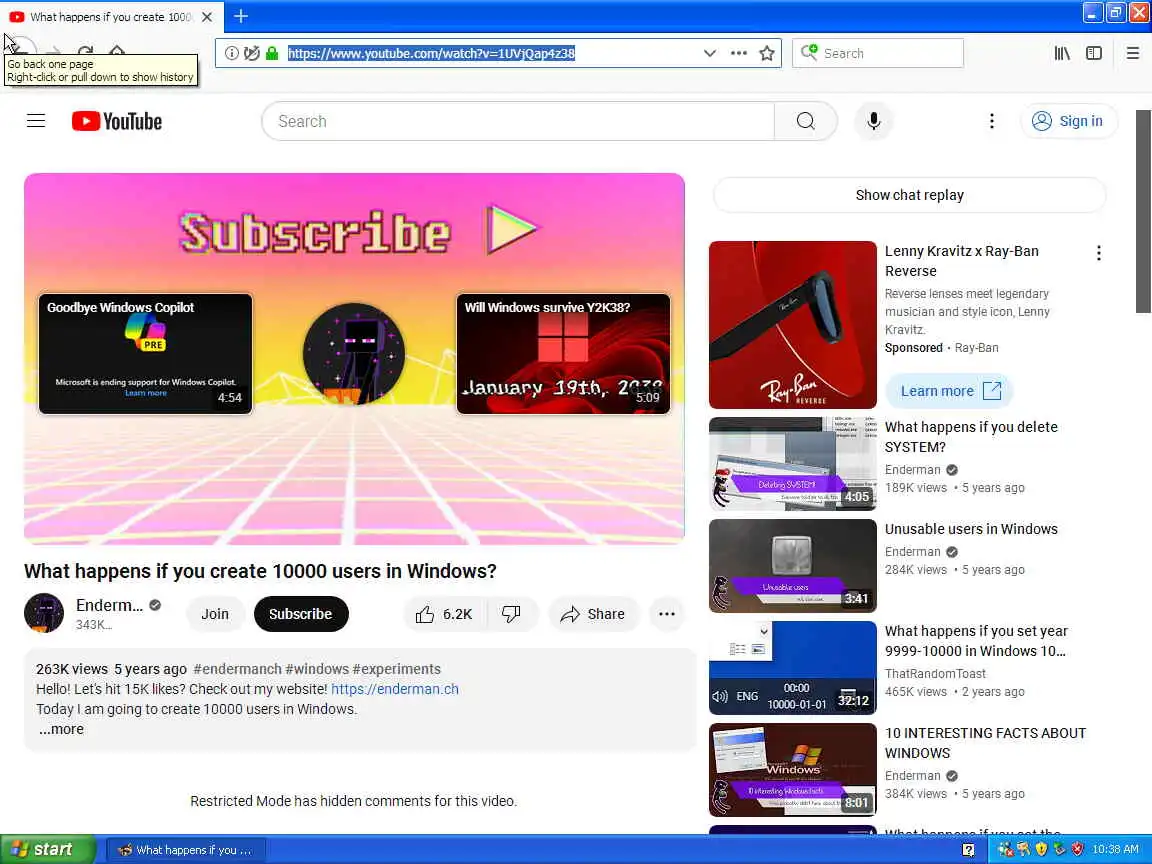1152x864 pixels.
Task: Click help question mark icon in taskbar
Action: pyautogui.click(x=968, y=850)
